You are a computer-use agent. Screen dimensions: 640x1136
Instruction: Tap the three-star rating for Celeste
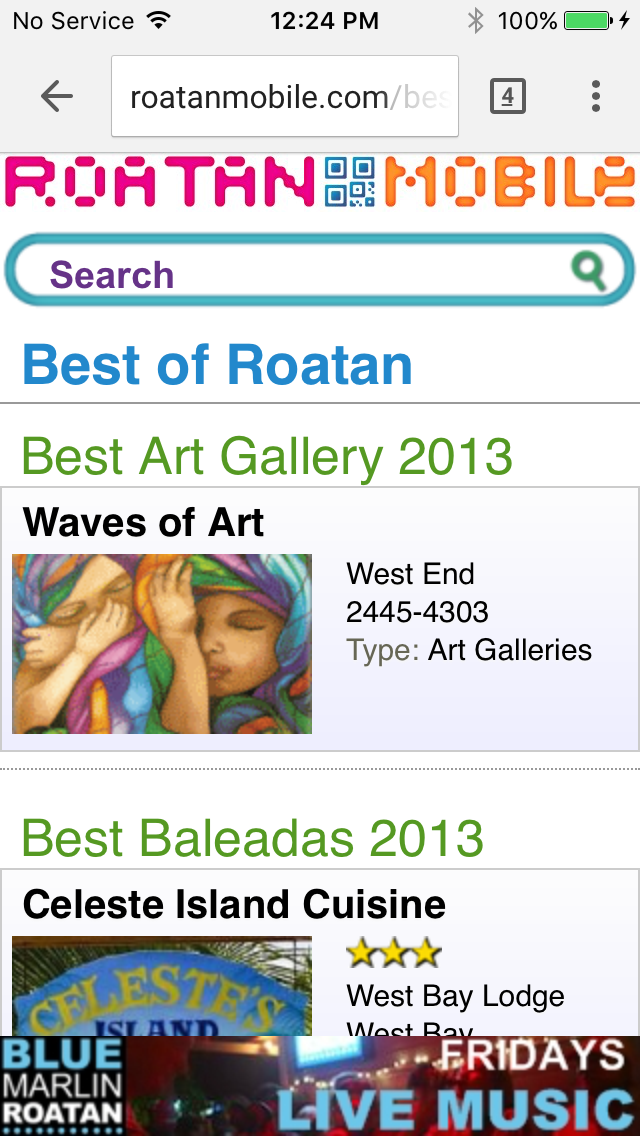click(393, 953)
